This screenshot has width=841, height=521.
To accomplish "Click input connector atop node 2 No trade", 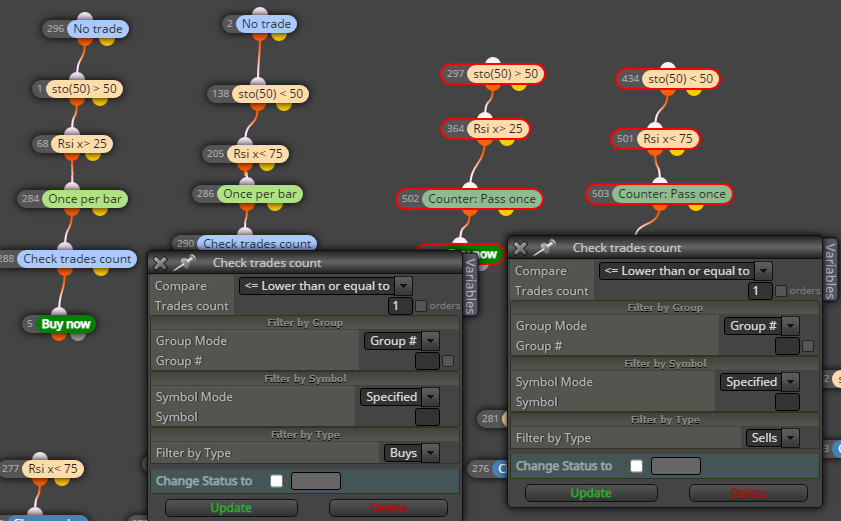I will [260, 12].
